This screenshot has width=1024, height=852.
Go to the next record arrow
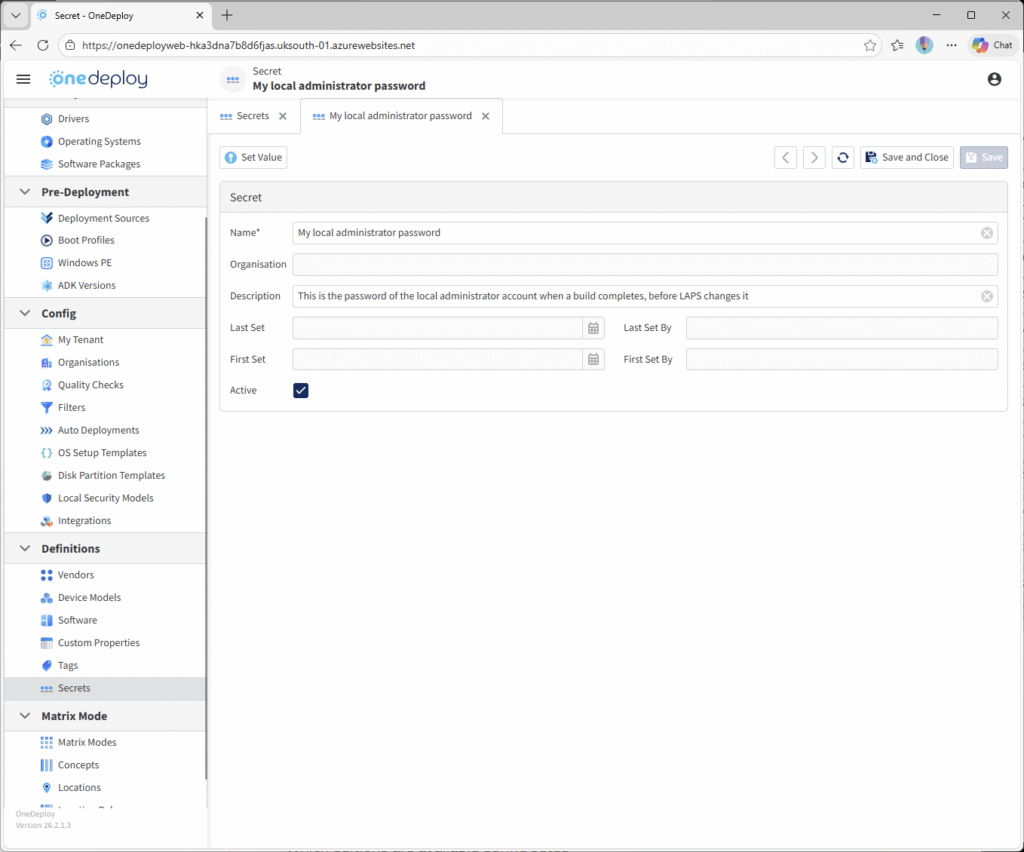[814, 157]
